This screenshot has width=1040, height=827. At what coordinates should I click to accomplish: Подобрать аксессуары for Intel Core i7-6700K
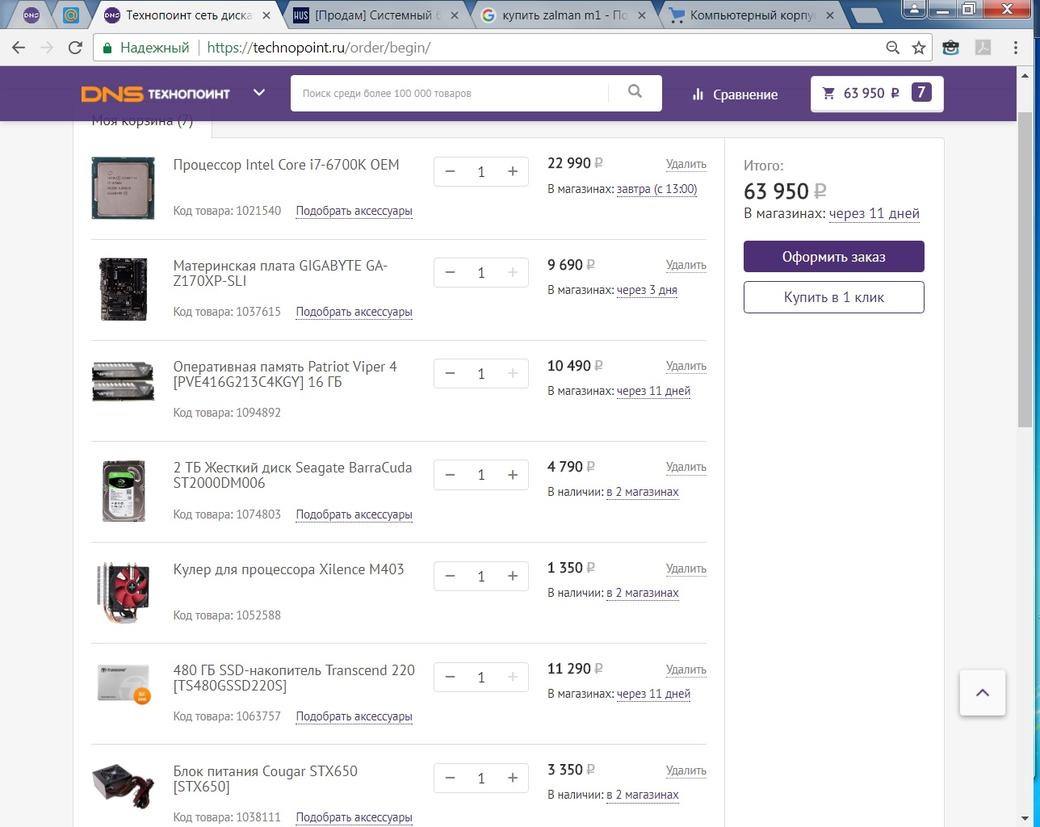[x=354, y=211]
